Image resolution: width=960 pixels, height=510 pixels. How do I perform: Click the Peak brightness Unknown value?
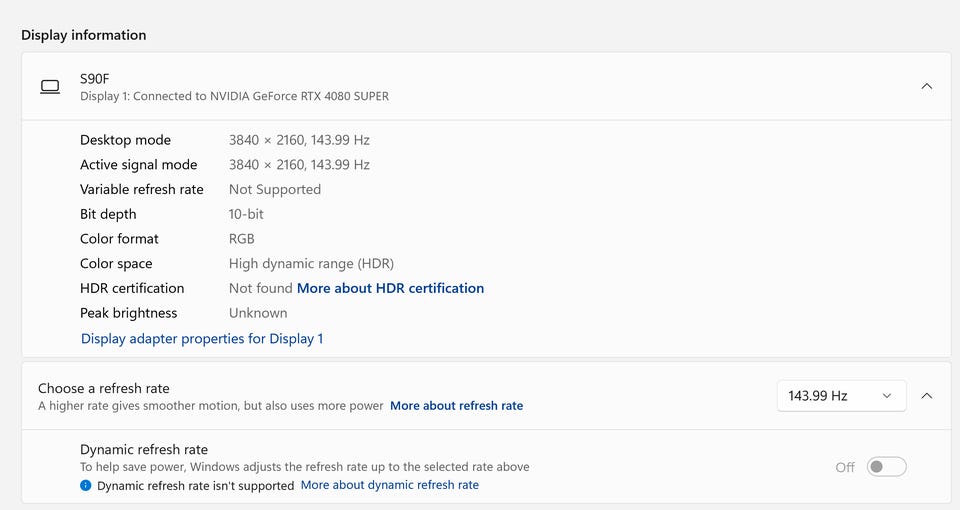point(258,313)
